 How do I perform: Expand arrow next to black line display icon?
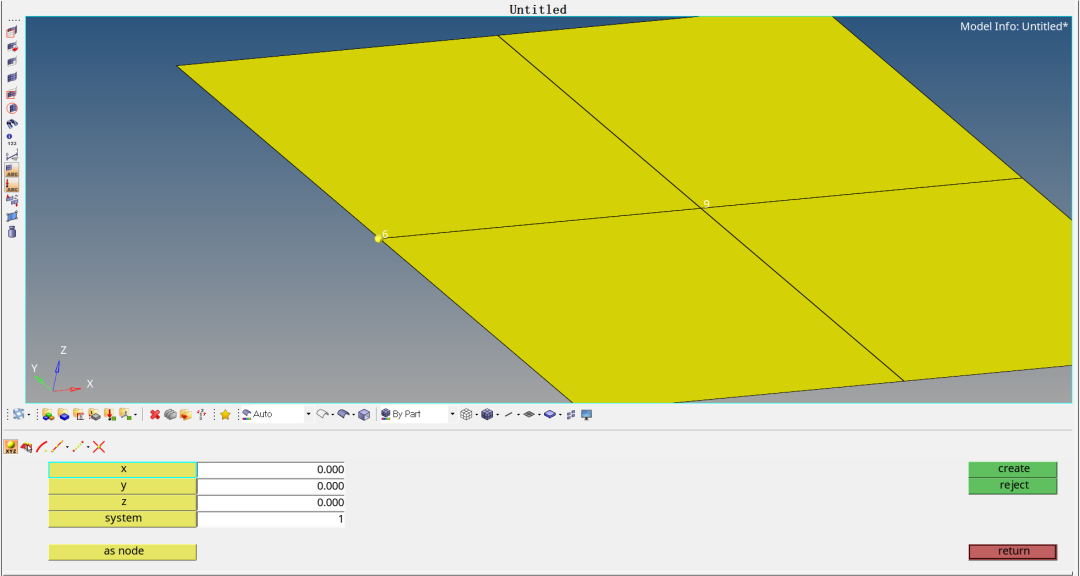pyautogui.click(x=518, y=415)
